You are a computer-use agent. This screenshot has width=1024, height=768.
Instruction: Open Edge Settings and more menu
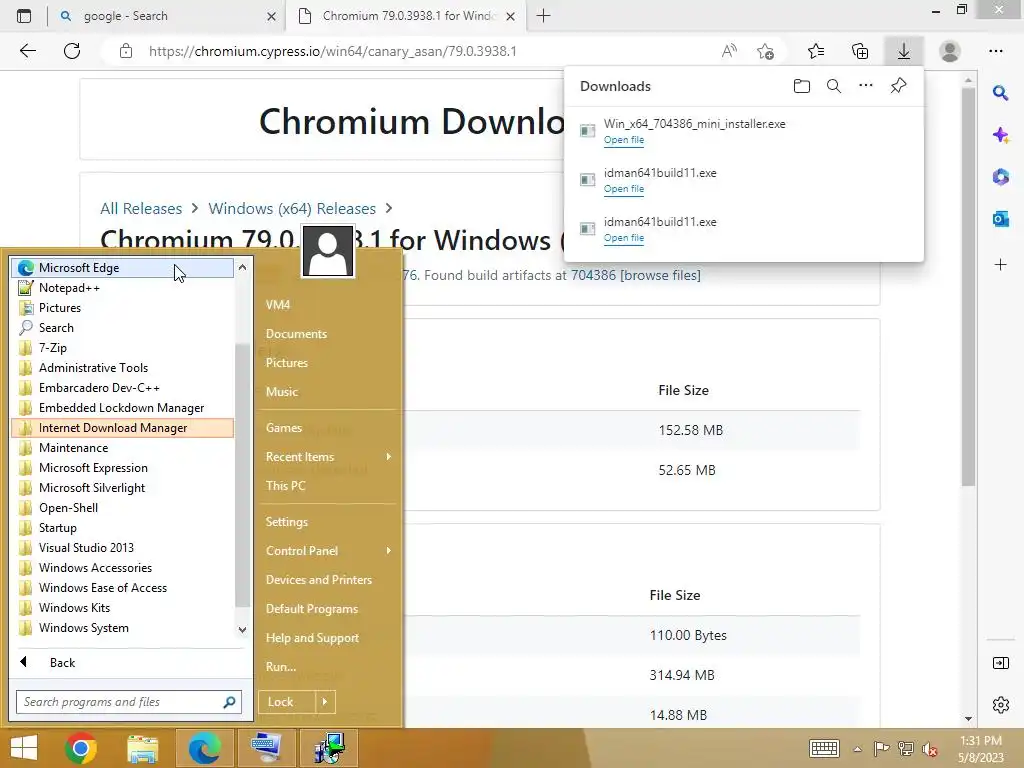[x=995, y=51]
